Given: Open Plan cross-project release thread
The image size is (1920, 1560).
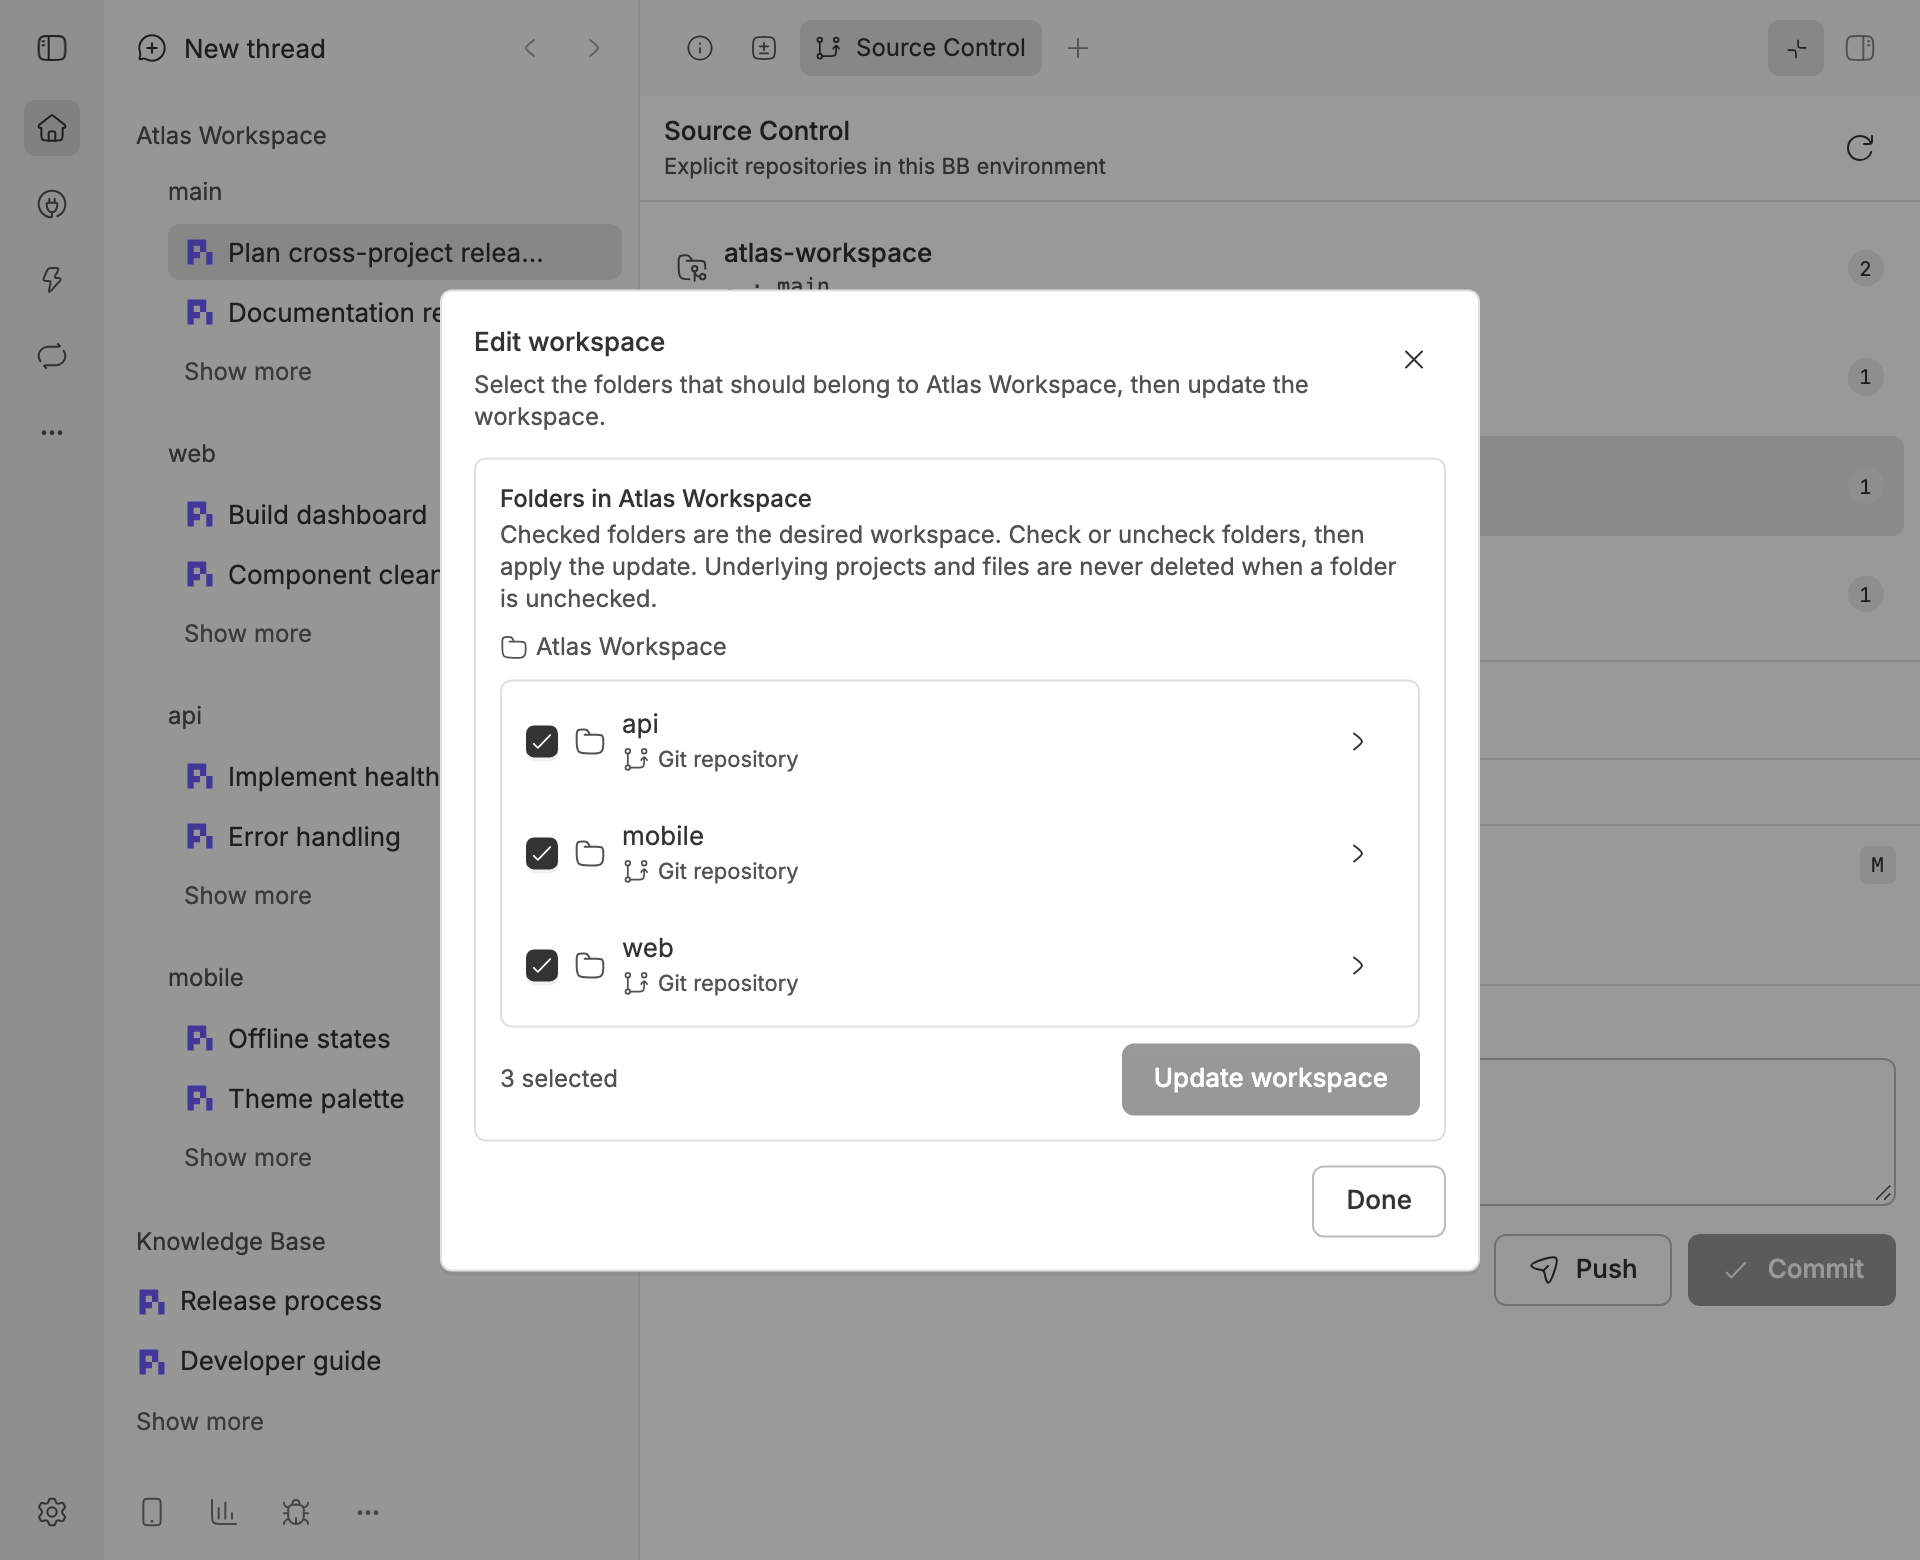Looking at the screenshot, I should 395,252.
